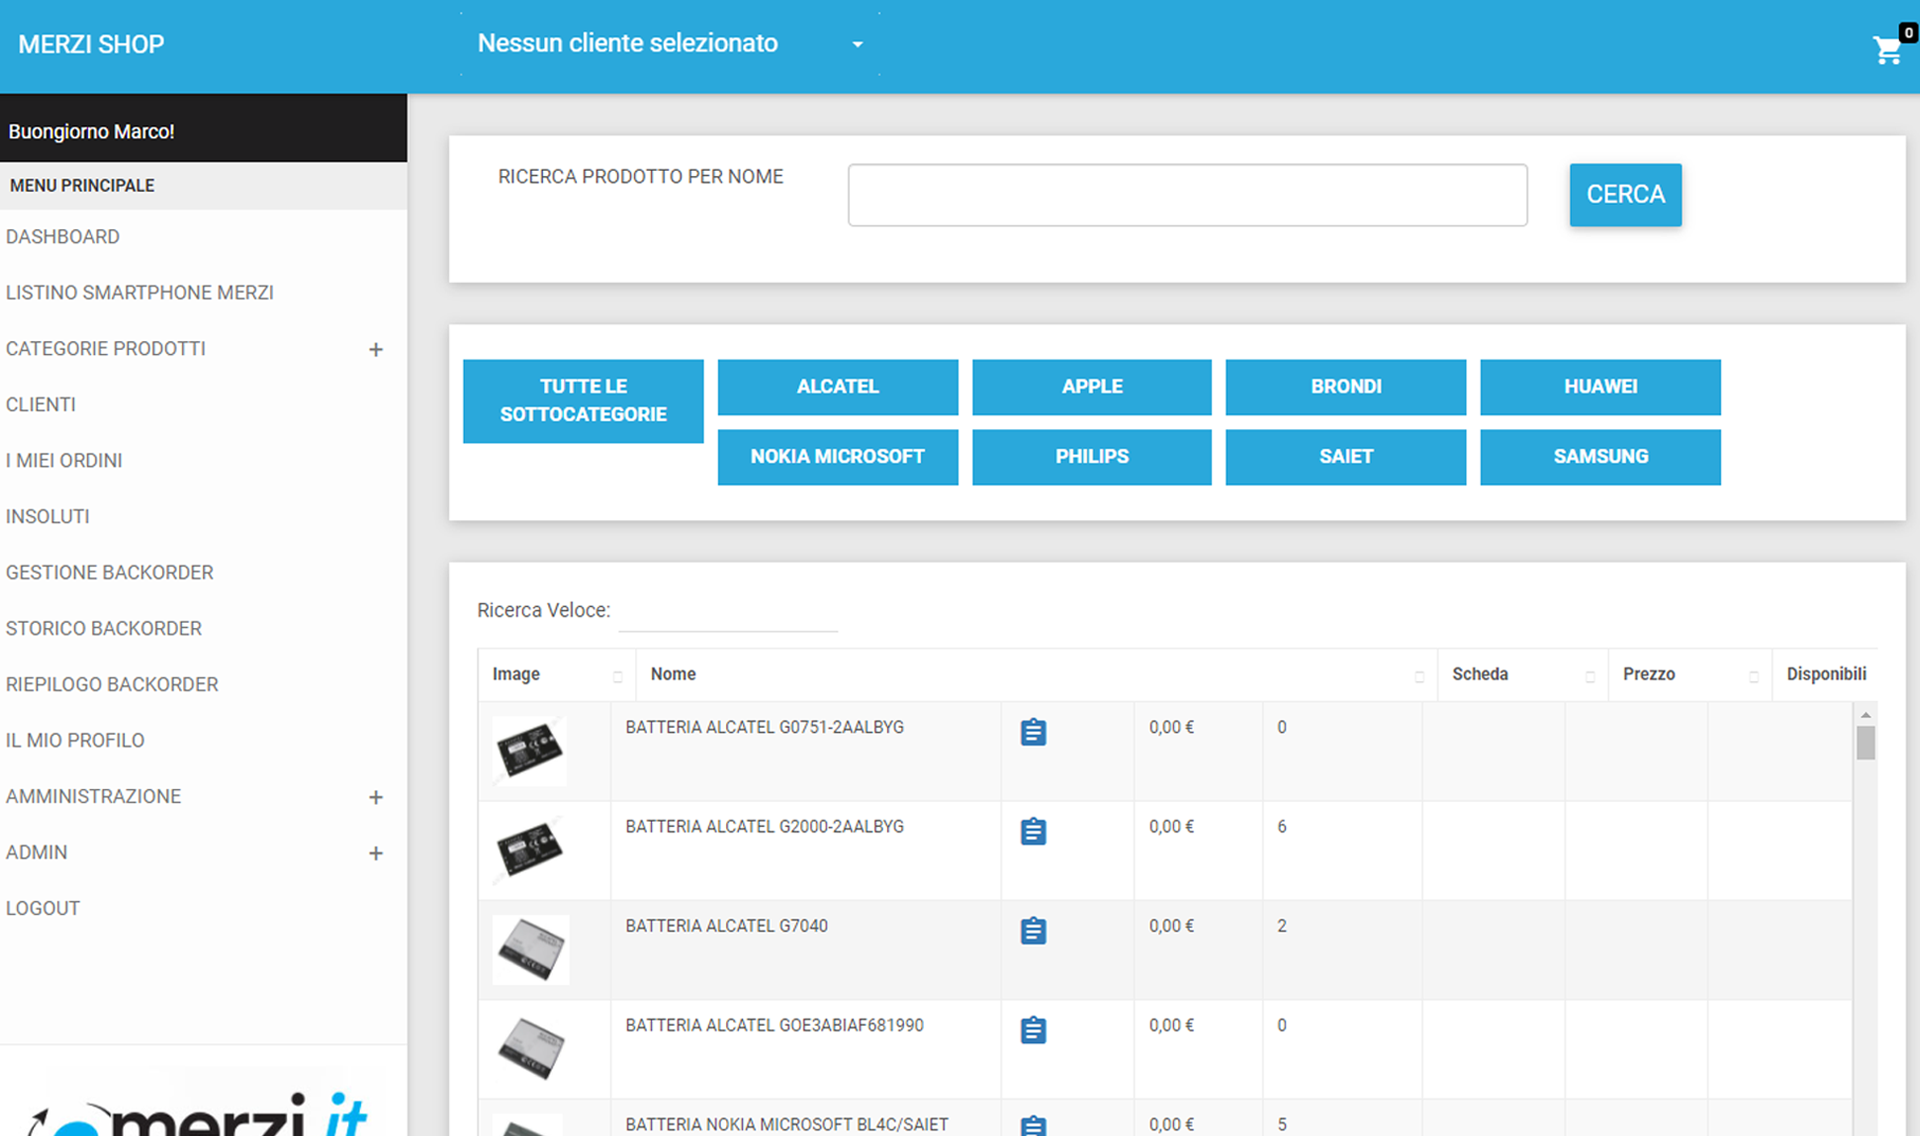Click LOGOUT in the sidebar
The image size is (1920, 1136).
pyautogui.click(x=43, y=909)
